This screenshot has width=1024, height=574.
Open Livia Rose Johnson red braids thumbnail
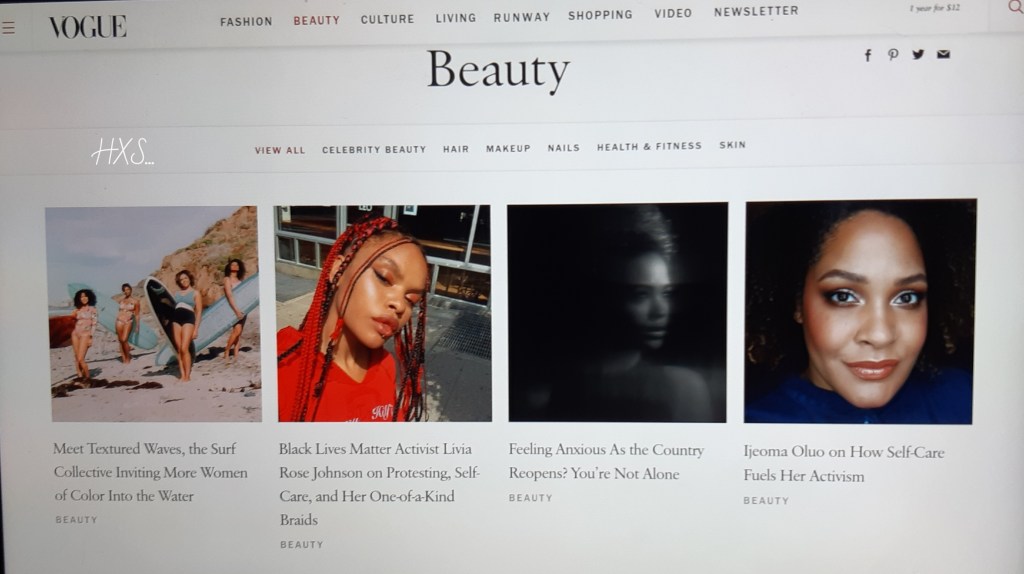(x=383, y=313)
